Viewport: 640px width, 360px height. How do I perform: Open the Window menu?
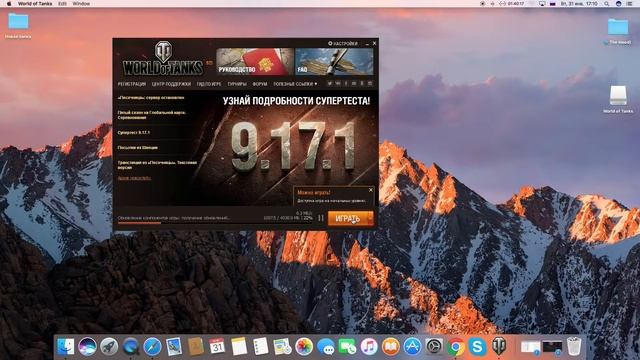pos(81,4)
